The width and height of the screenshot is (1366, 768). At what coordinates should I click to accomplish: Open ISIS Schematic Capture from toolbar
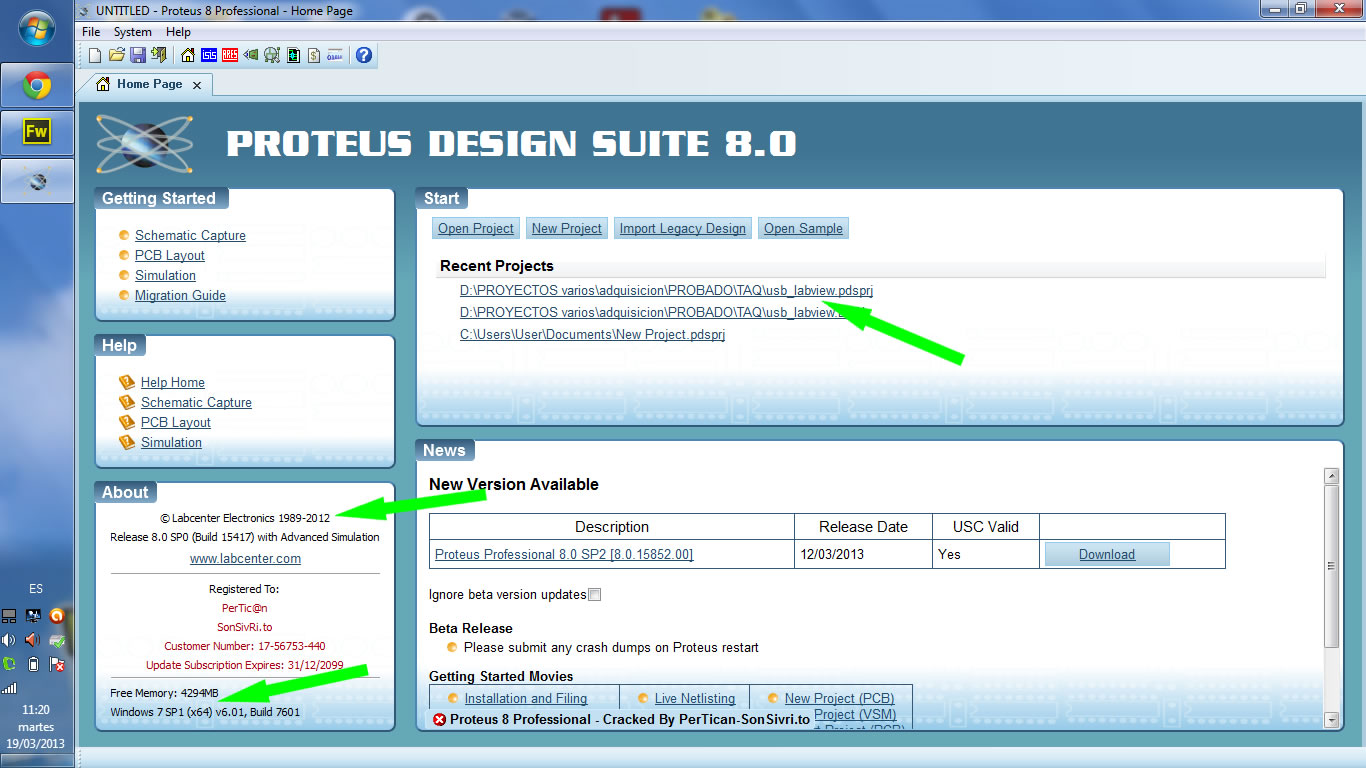[209, 55]
